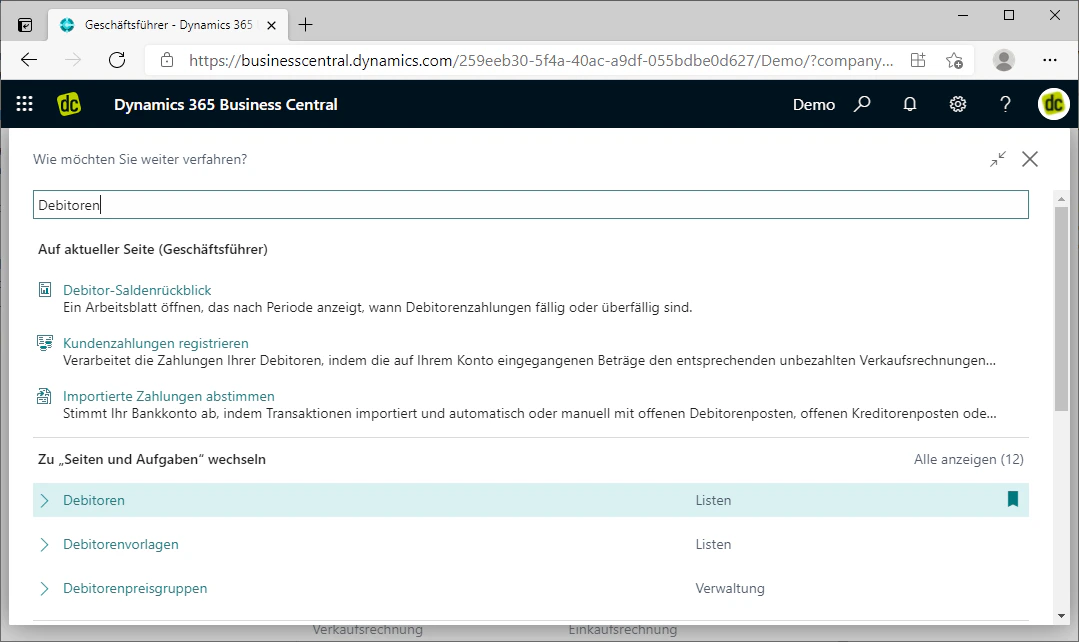Open the settings gear menu
This screenshot has height=642, width=1079.
(958, 104)
